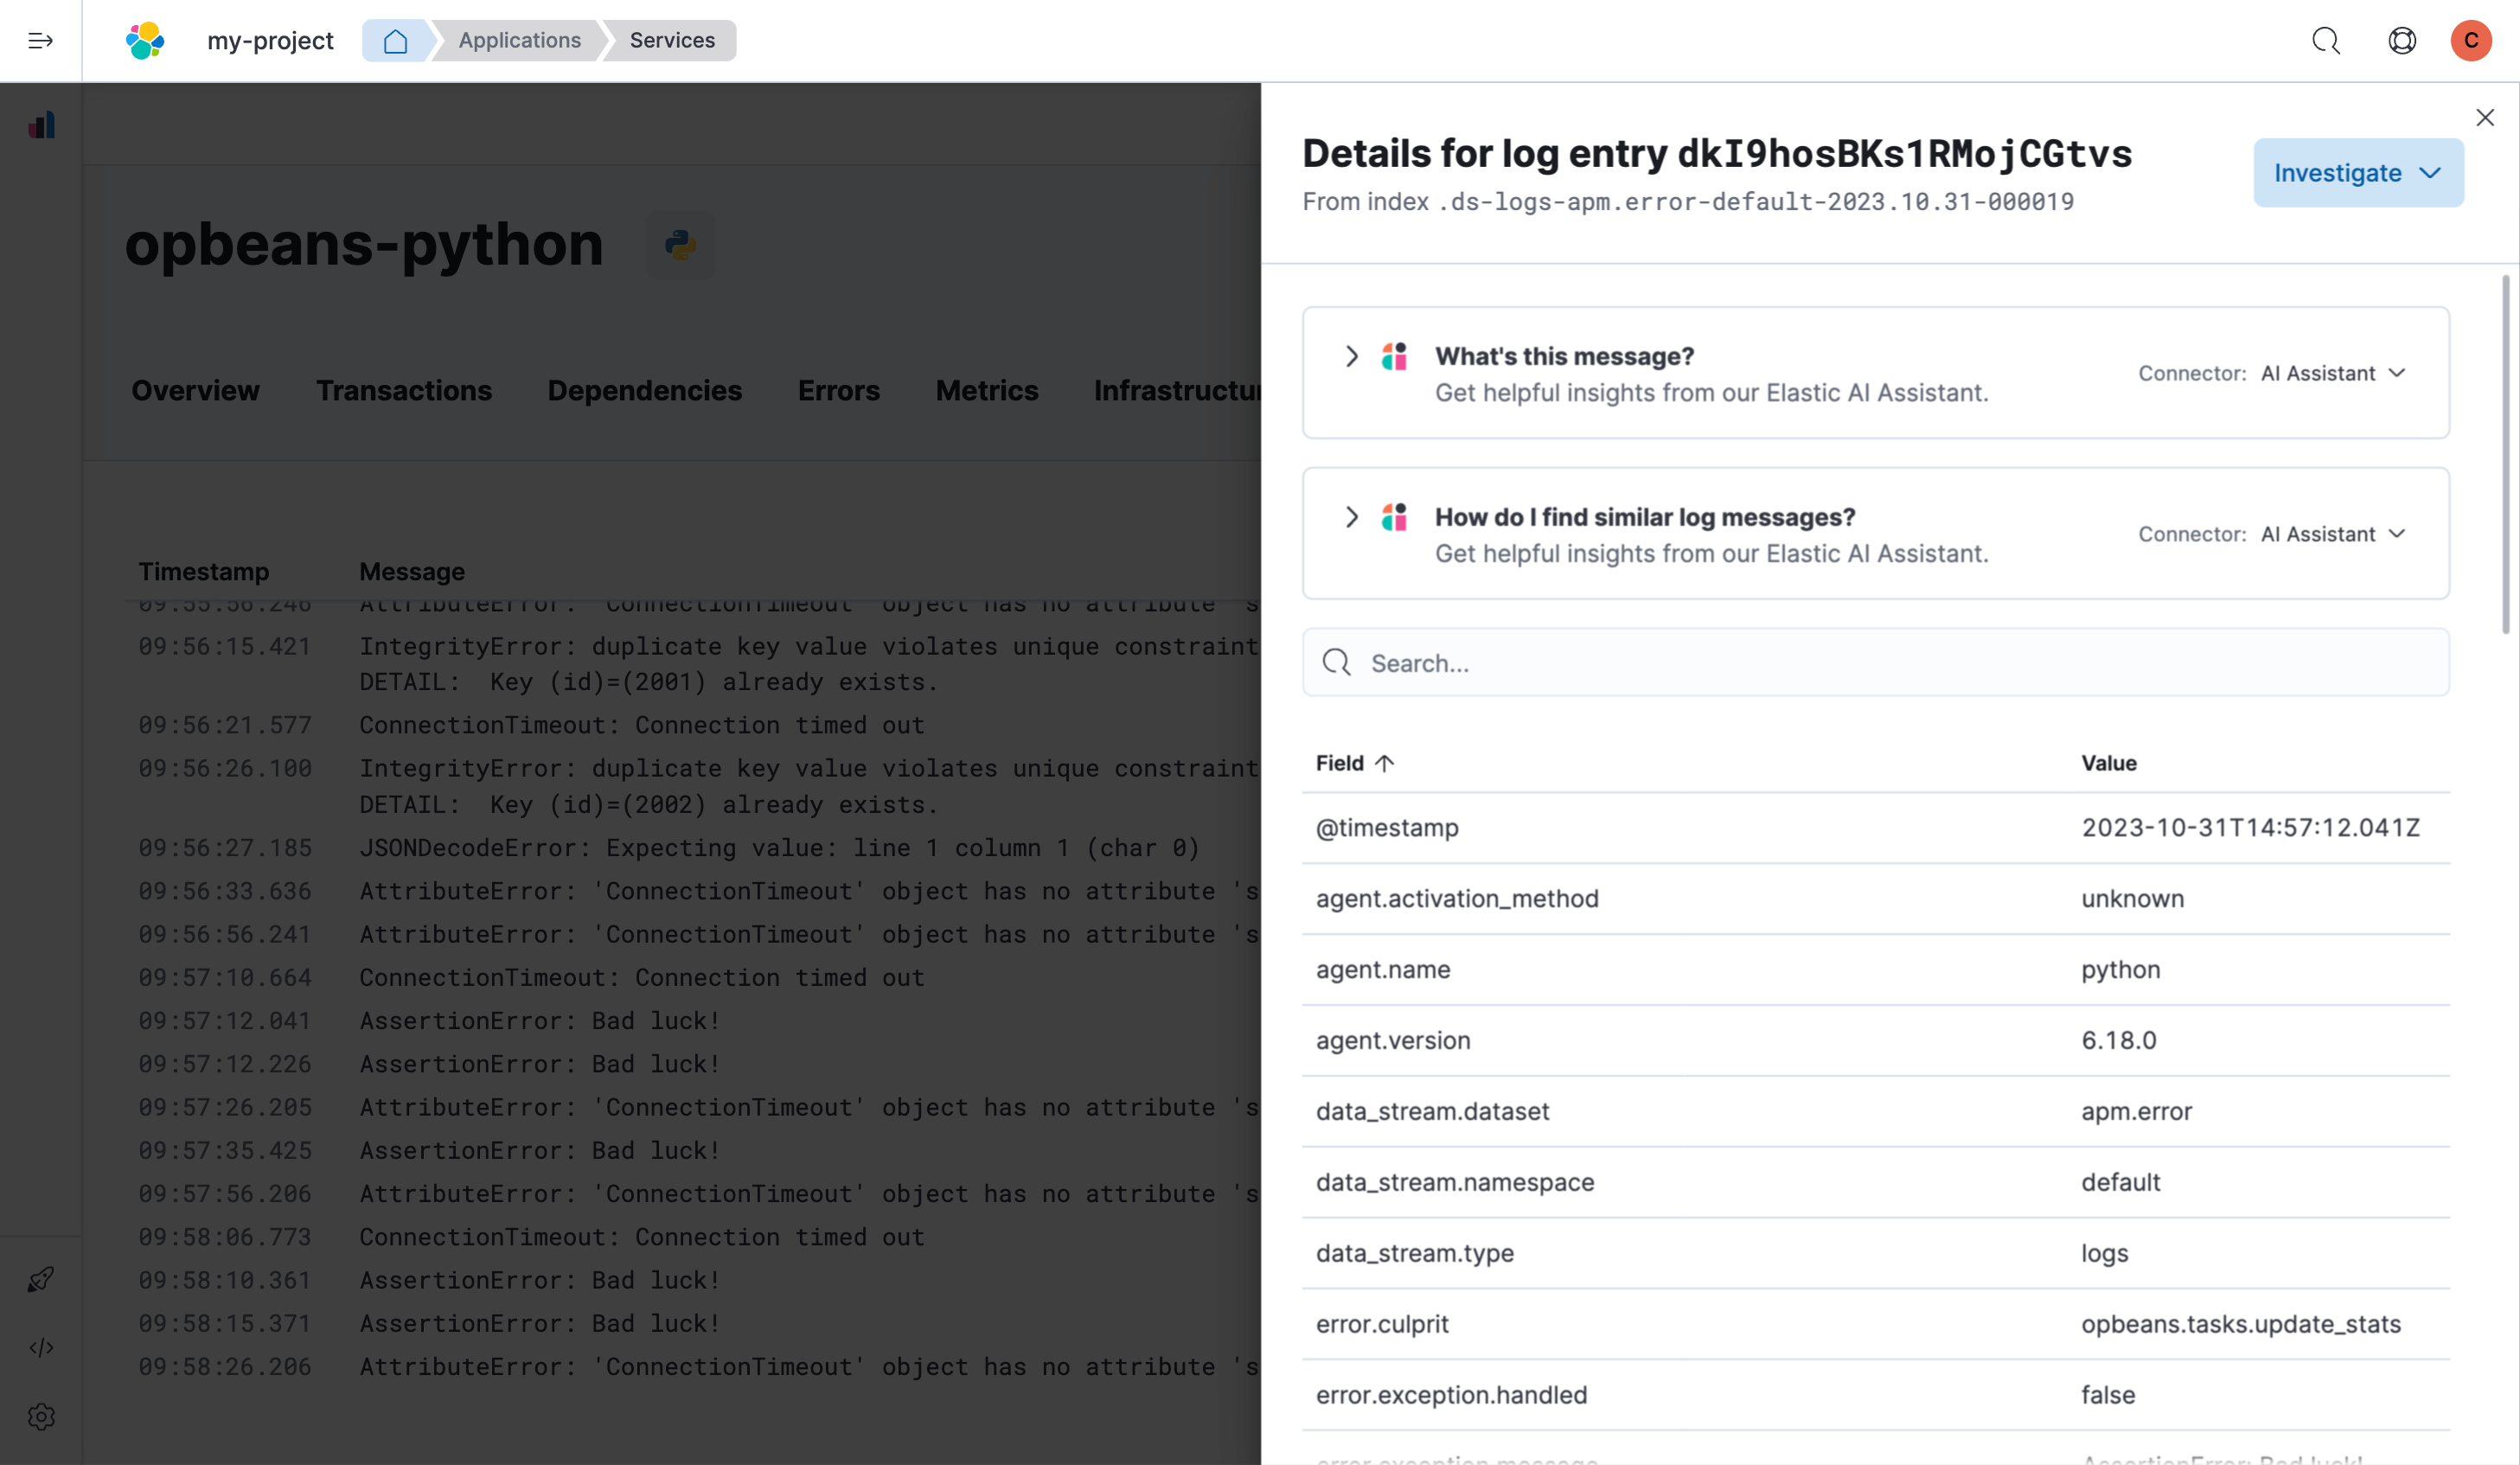Image resolution: width=2520 pixels, height=1465 pixels.
Task: Click the search icon in top navigation
Action: click(x=2325, y=38)
